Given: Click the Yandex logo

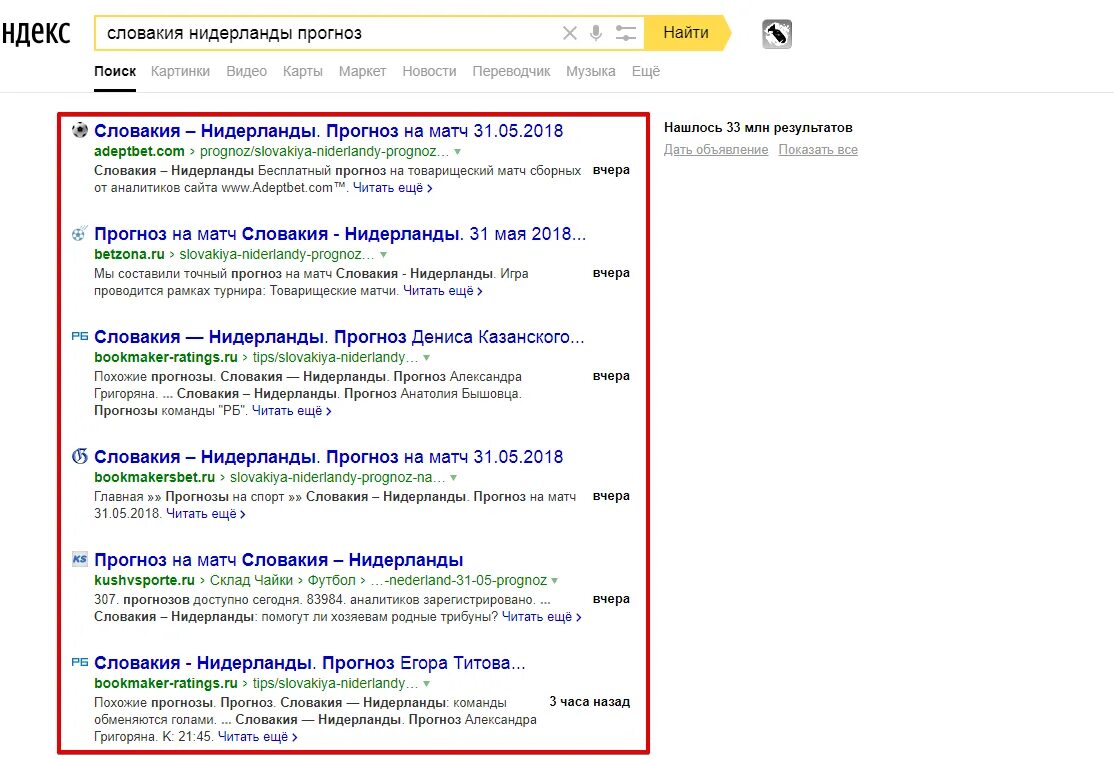Looking at the screenshot, I should click(x=36, y=33).
